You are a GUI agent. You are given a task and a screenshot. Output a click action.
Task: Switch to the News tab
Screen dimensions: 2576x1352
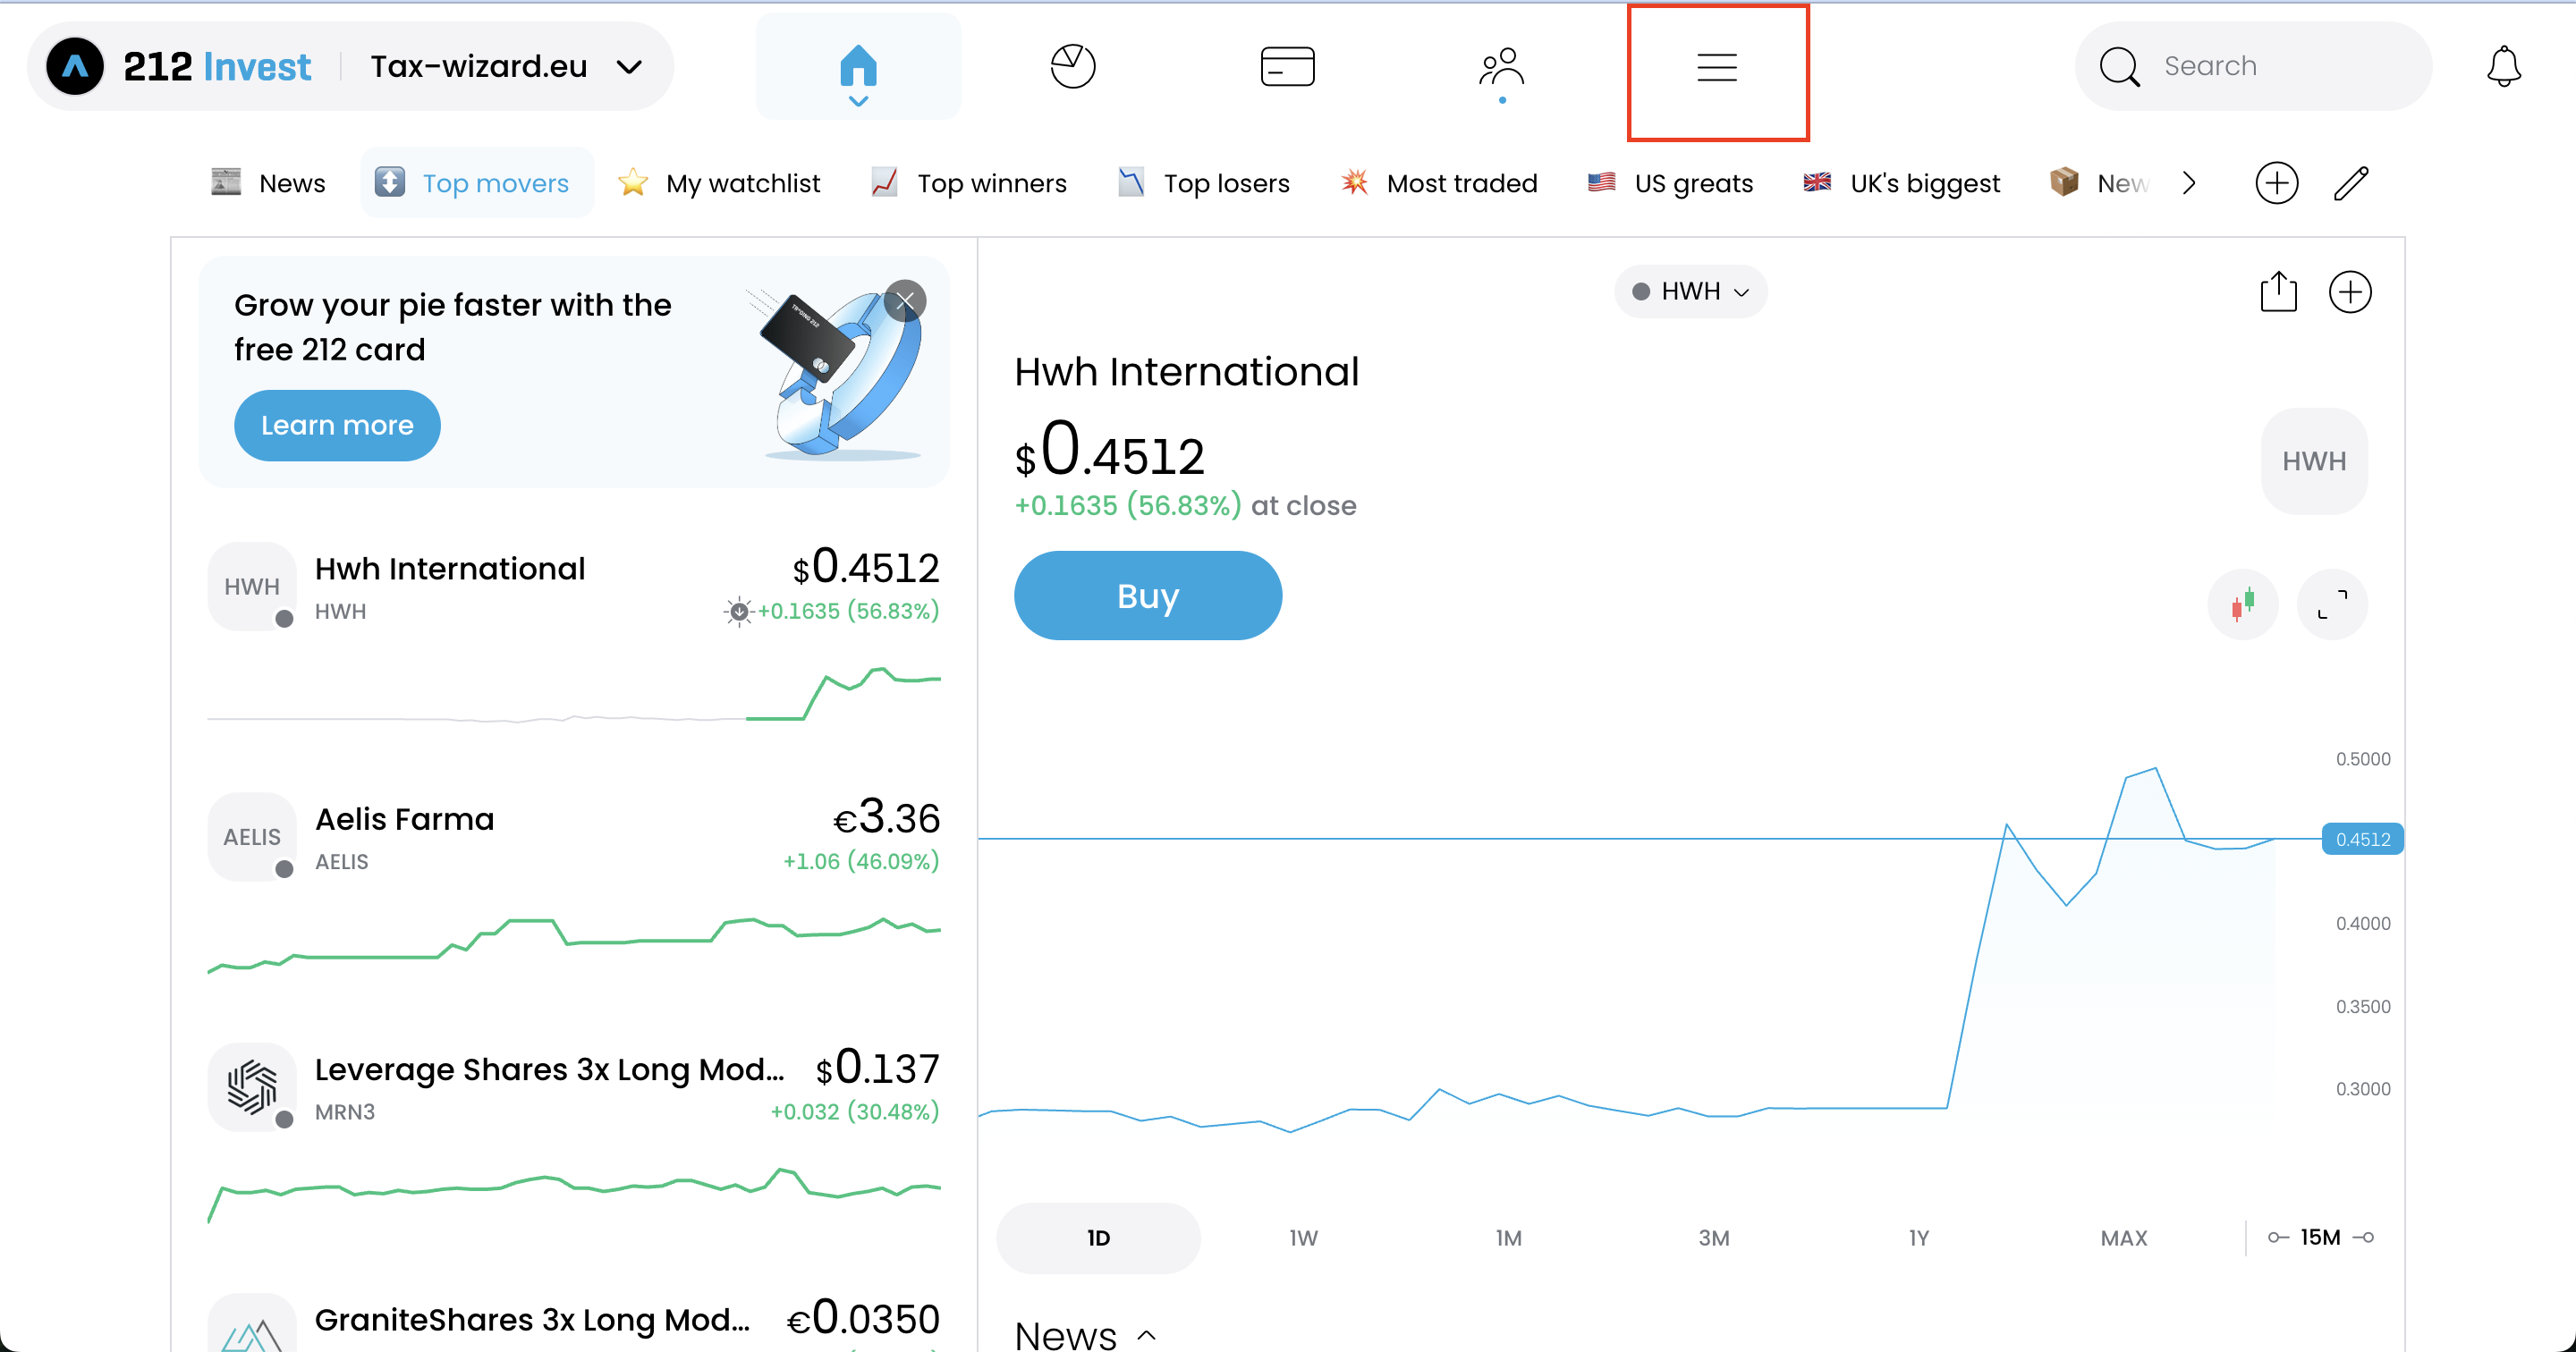coord(268,183)
